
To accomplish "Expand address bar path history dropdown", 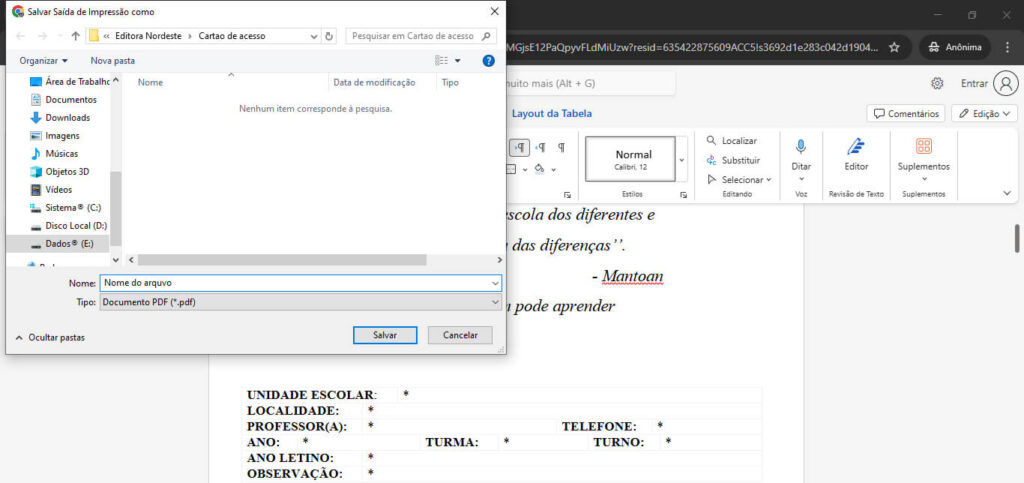I will point(315,37).
